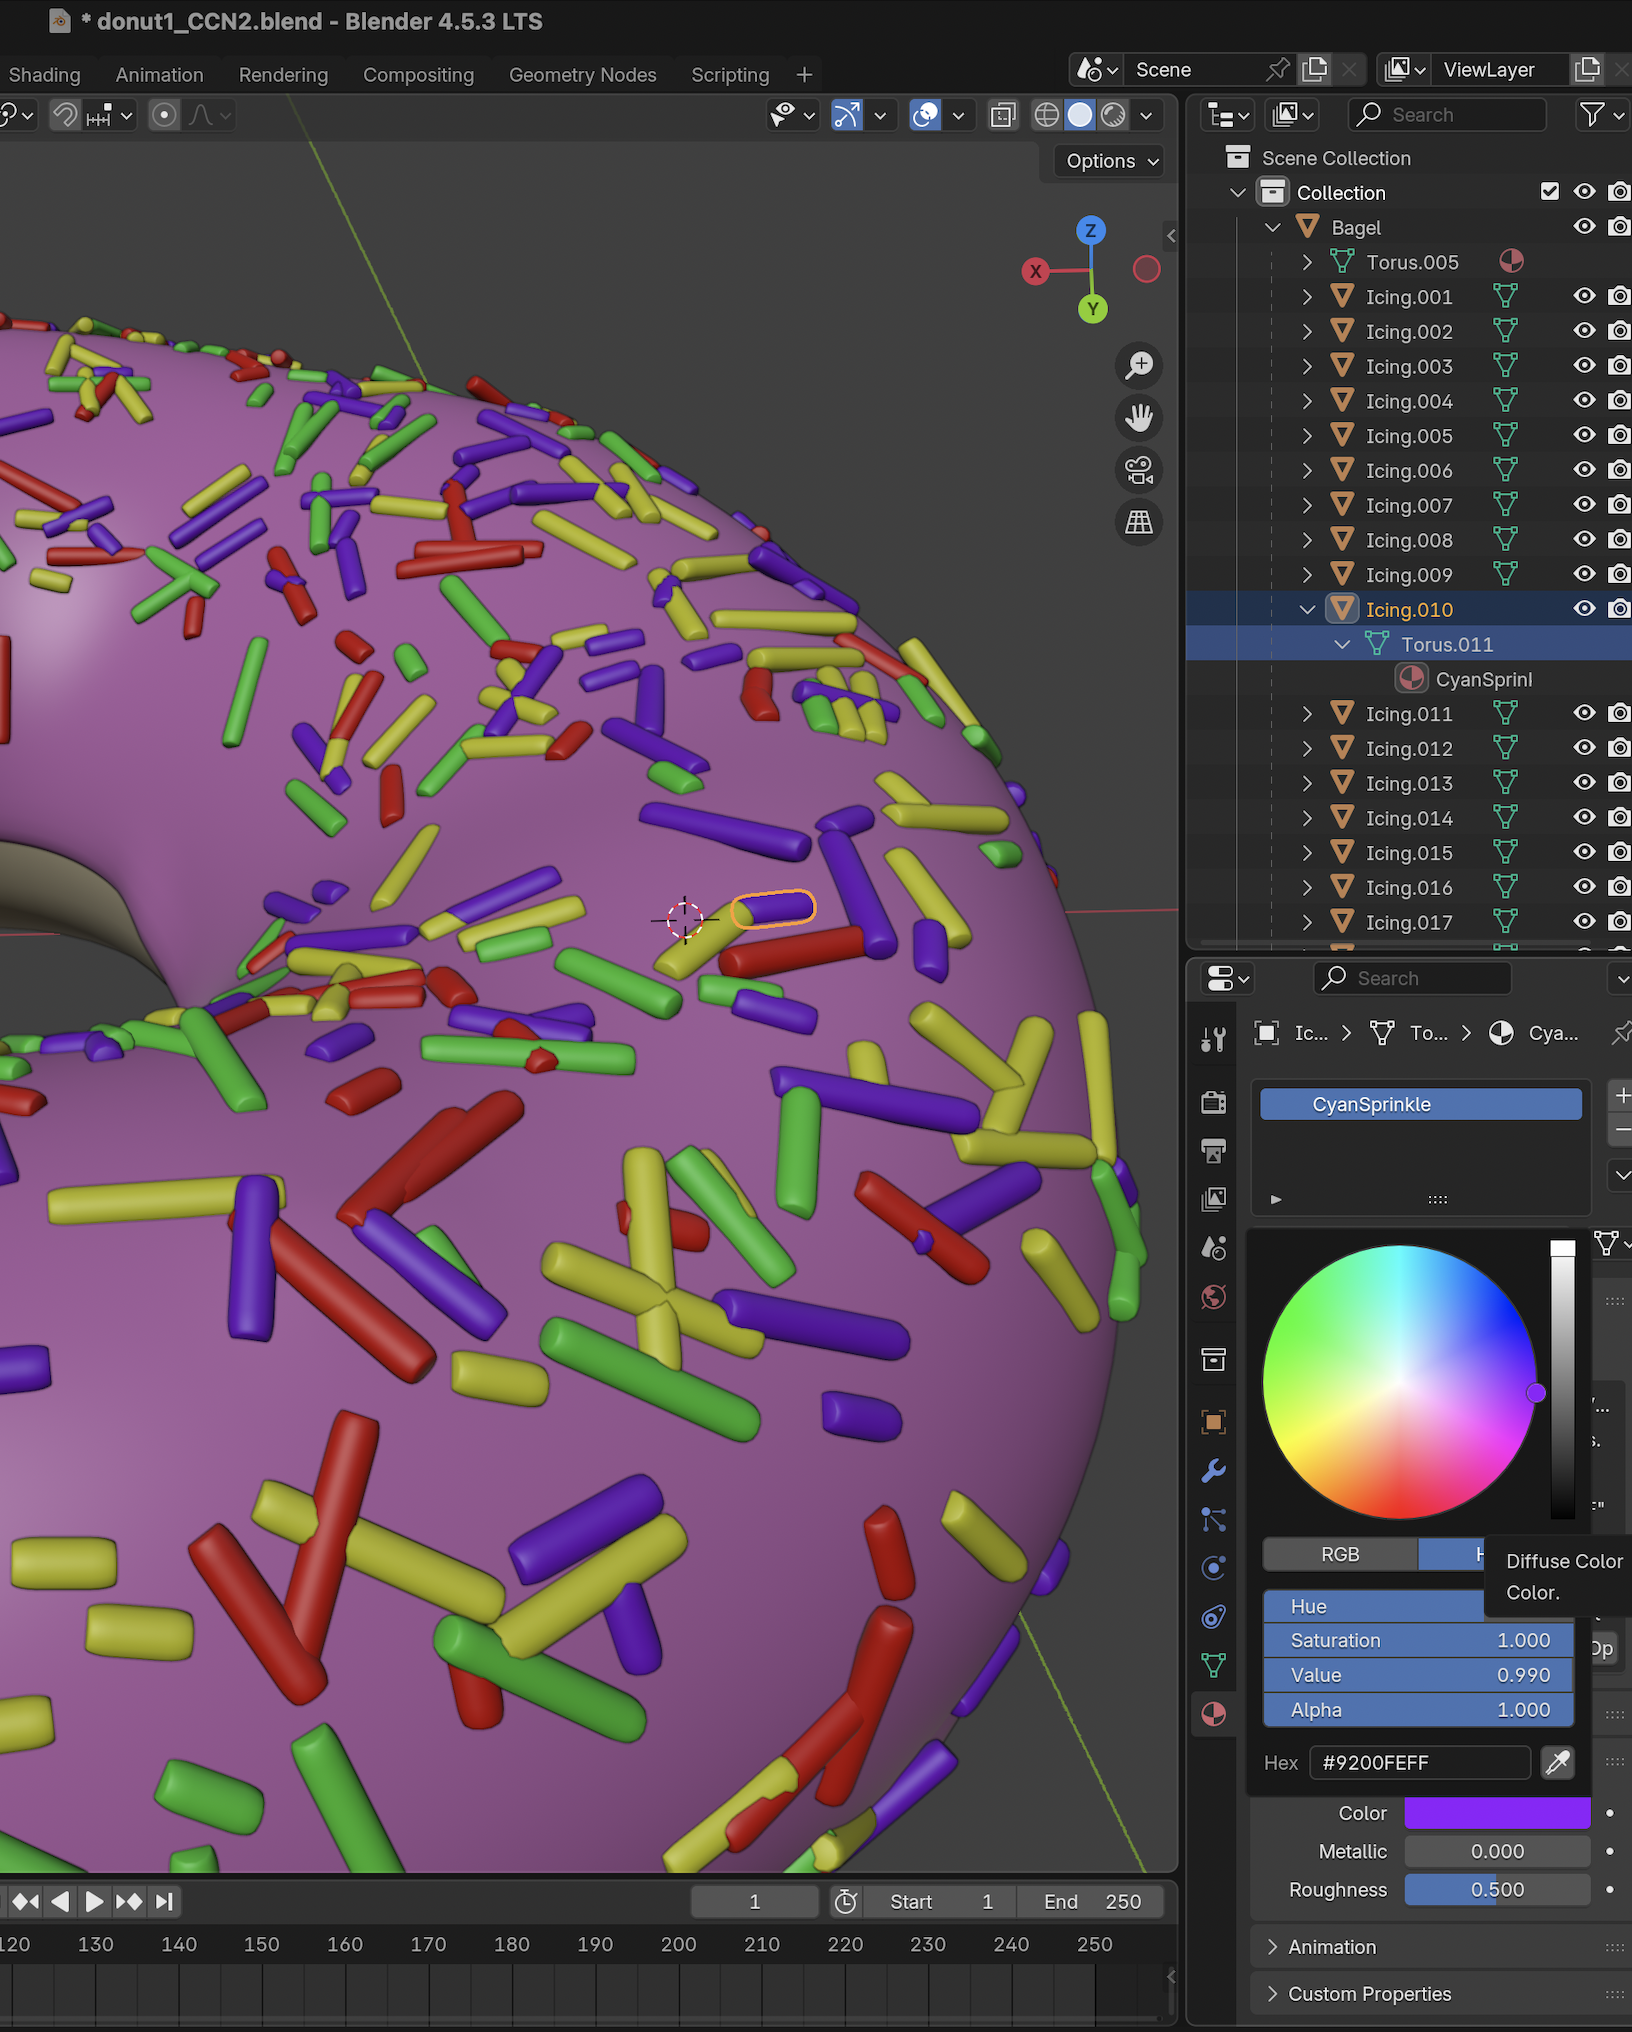Switch to Material Preview viewport shading
Image resolution: width=1632 pixels, height=2032 pixels.
pos(1112,115)
